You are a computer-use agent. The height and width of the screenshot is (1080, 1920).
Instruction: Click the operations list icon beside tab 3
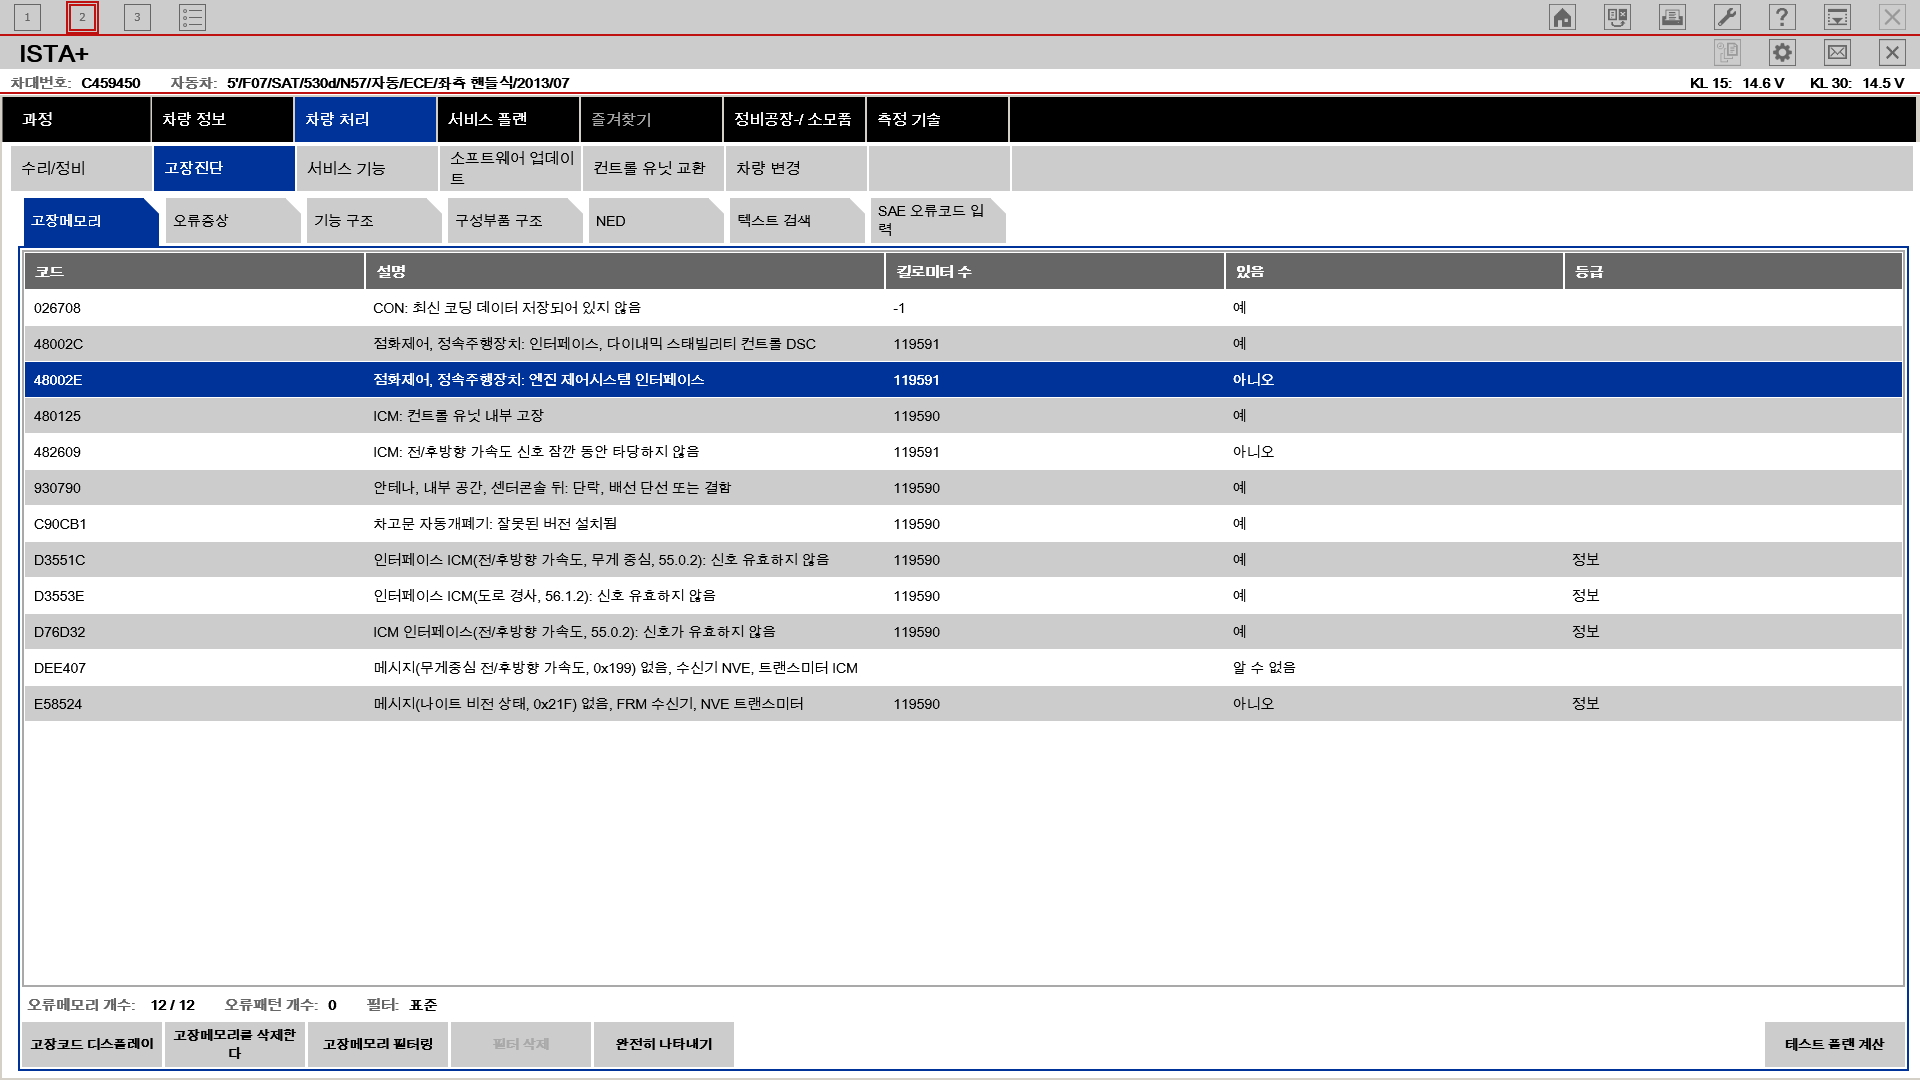coord(192,17)
